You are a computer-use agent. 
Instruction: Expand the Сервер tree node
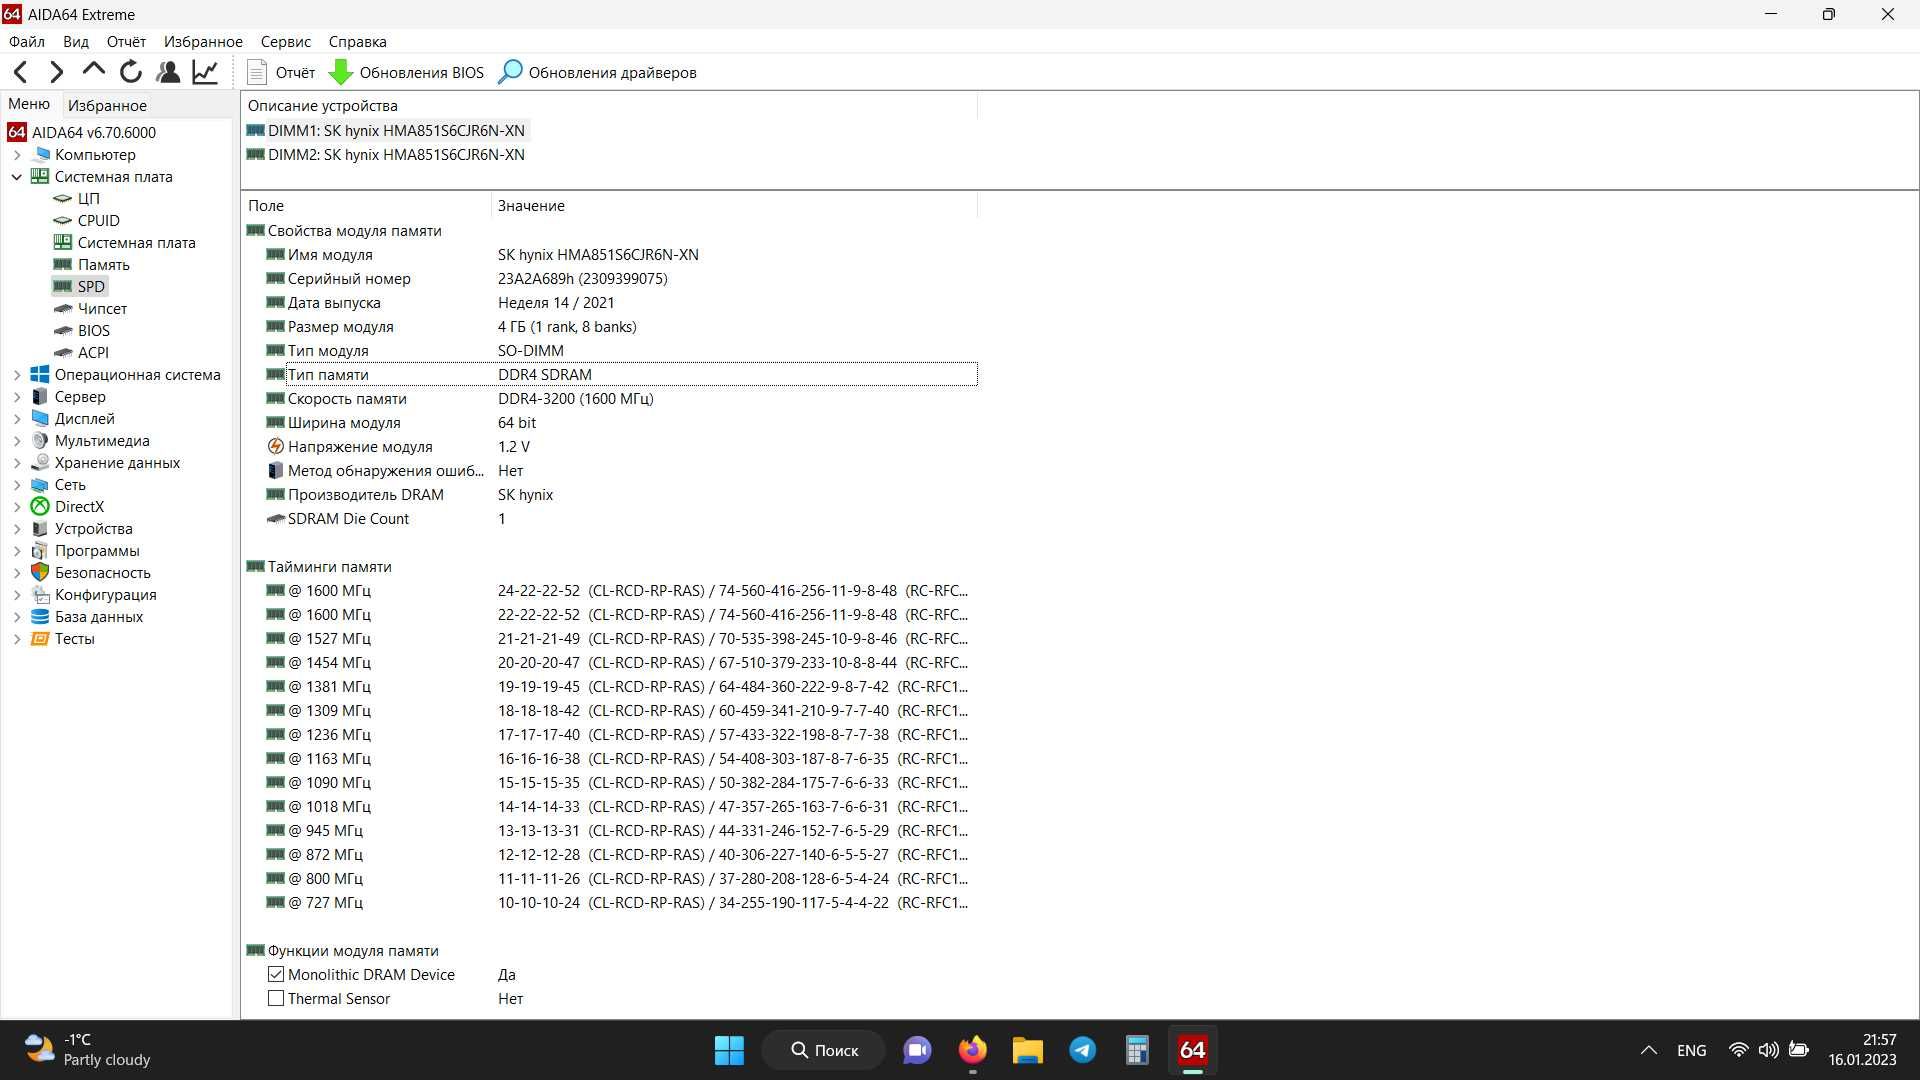point(17,397)
